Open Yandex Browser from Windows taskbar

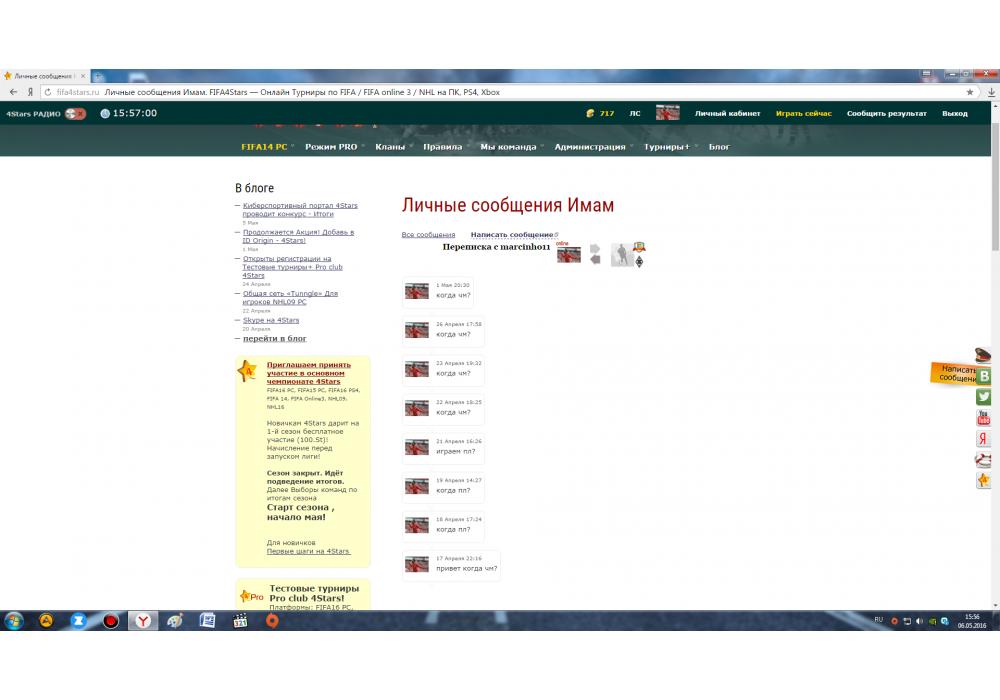tap(143, 621)
